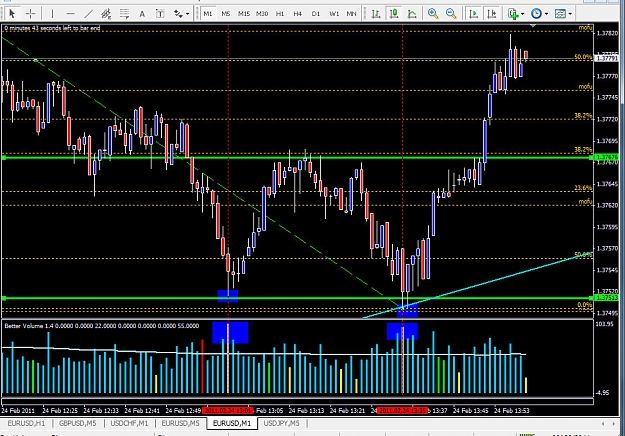Image resolution: width=625 pixels, height=436 pixels.
Task: Click the chart shift triangle marker
Action: [x=533, y=26]
